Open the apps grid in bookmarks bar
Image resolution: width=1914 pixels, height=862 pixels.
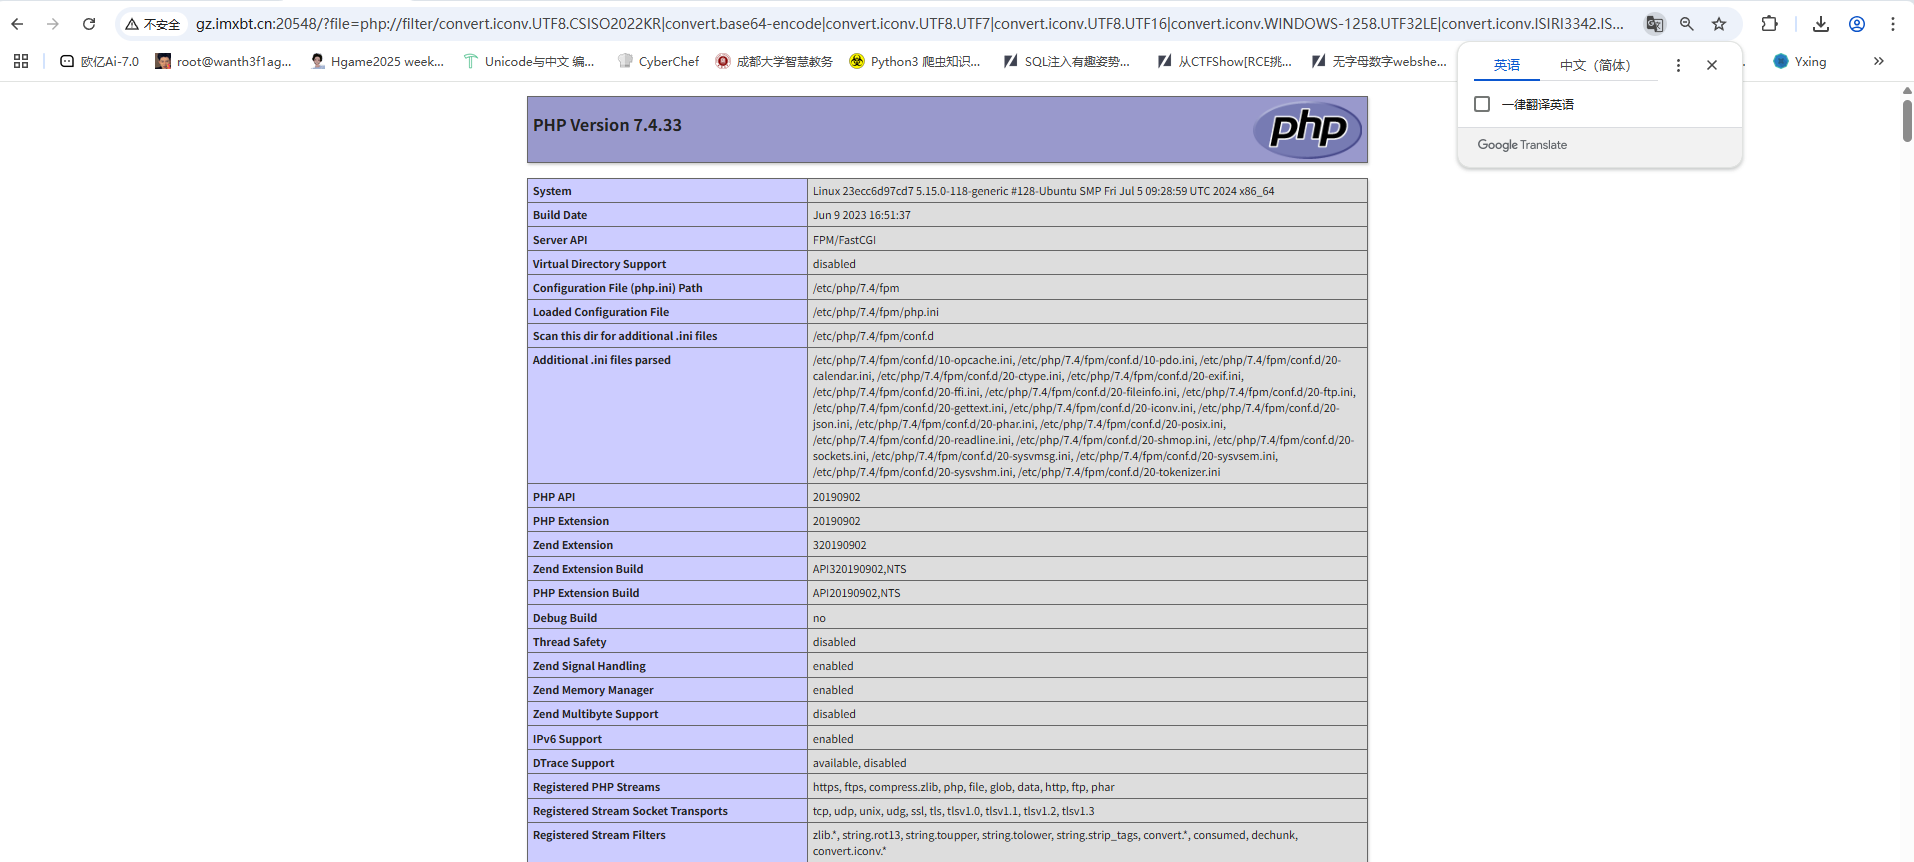tap(21, 61)
